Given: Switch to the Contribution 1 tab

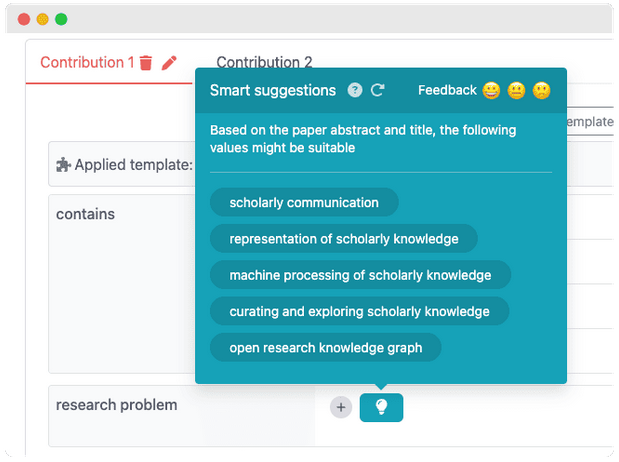Looking at the screenshot, I should pyautogui.click(x=86, y=63).
